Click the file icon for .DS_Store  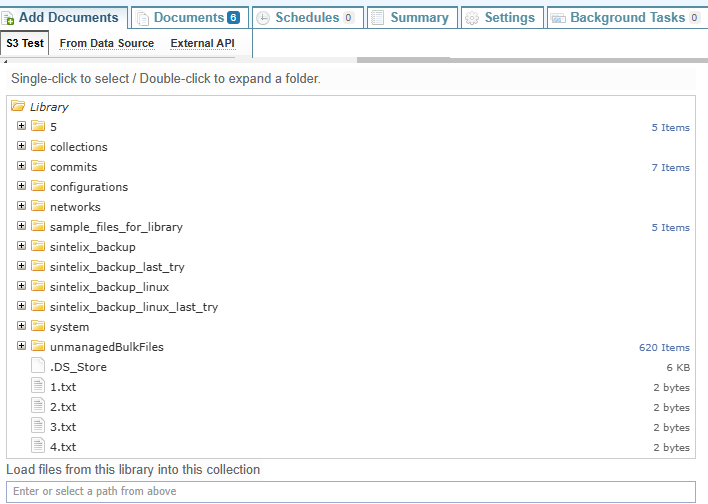click(38, 367)
